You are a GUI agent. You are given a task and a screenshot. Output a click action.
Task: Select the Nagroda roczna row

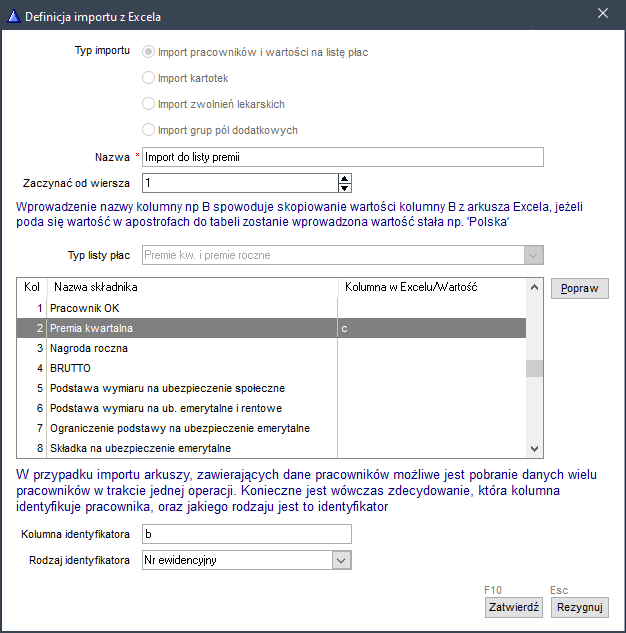271,348
